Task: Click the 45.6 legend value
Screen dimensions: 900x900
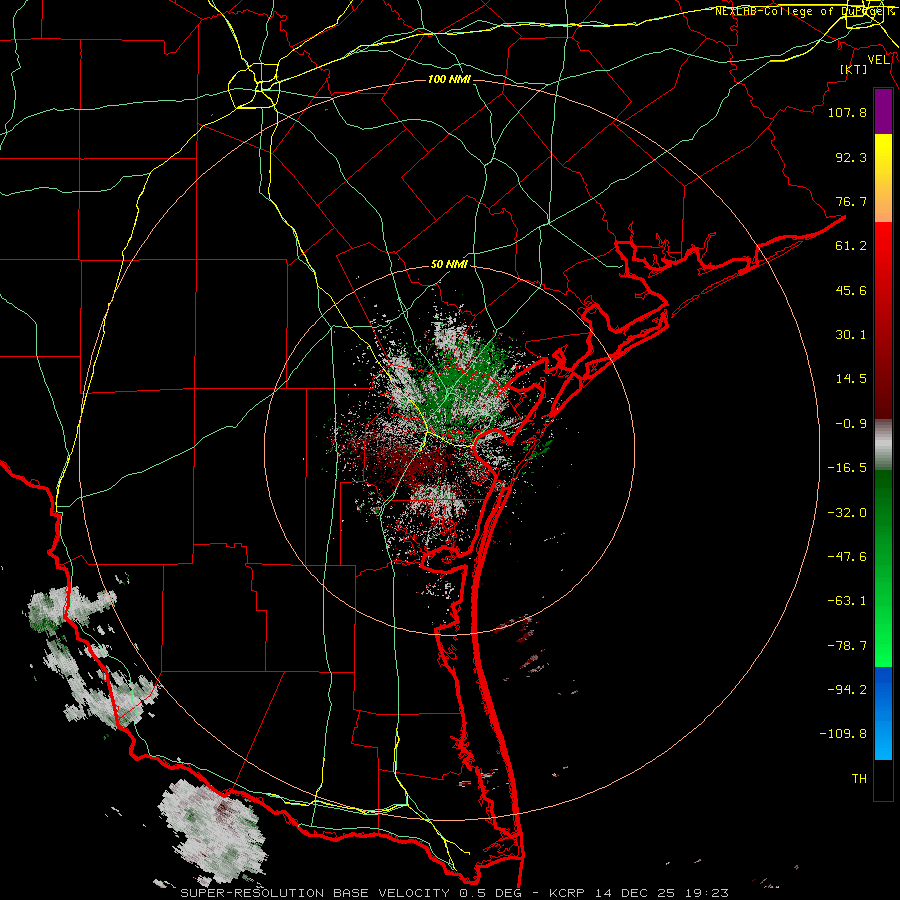Action: pyautogui.click(x=851, y=290)
